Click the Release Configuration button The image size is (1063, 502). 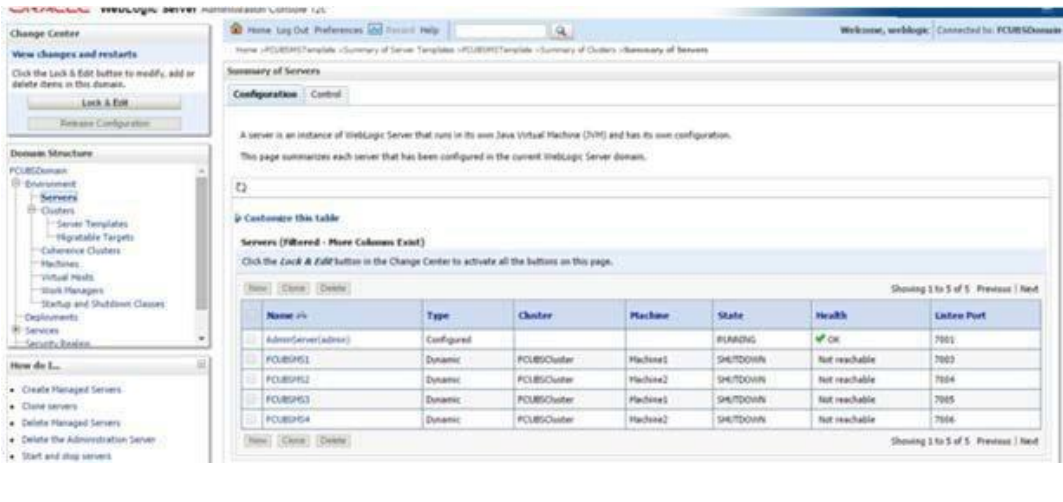pyautogui.click(x=104, y=123)
